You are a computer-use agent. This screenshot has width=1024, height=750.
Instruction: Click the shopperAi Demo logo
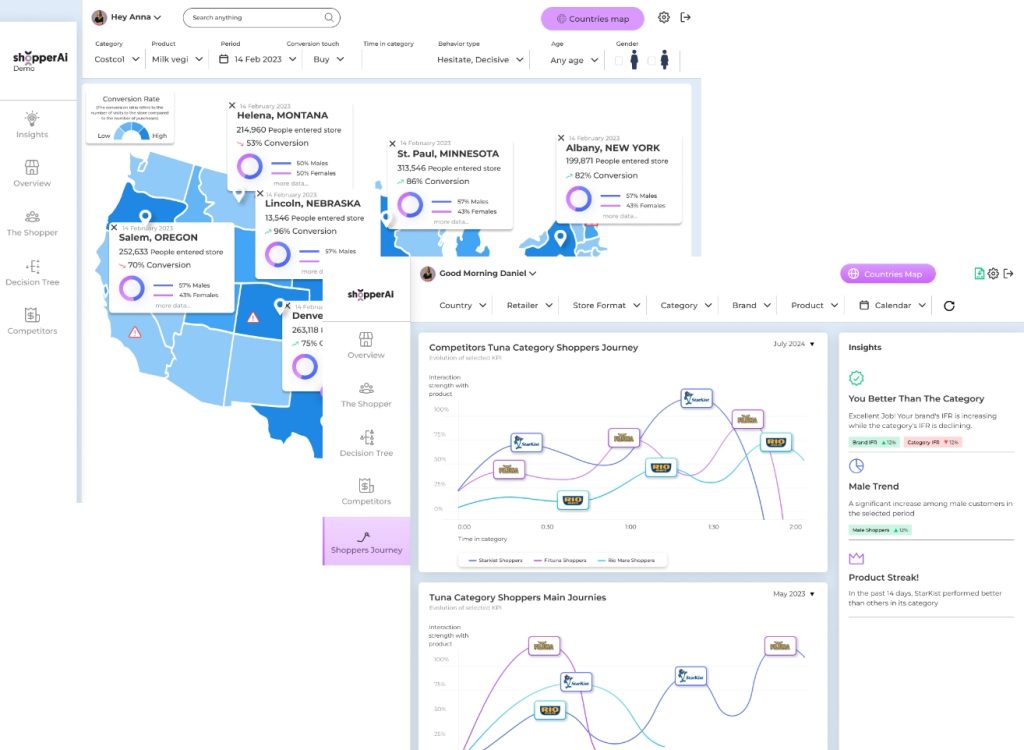point(40,59)
